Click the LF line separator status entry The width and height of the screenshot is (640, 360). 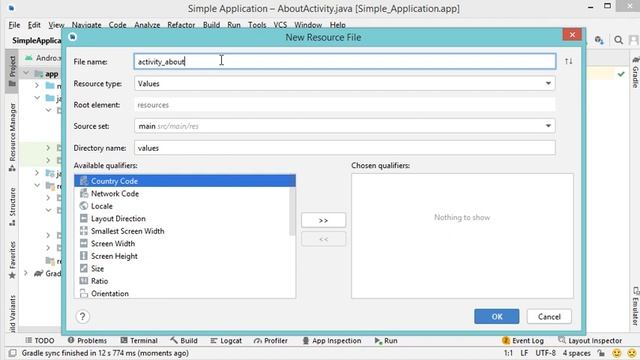tap(524, 353)
